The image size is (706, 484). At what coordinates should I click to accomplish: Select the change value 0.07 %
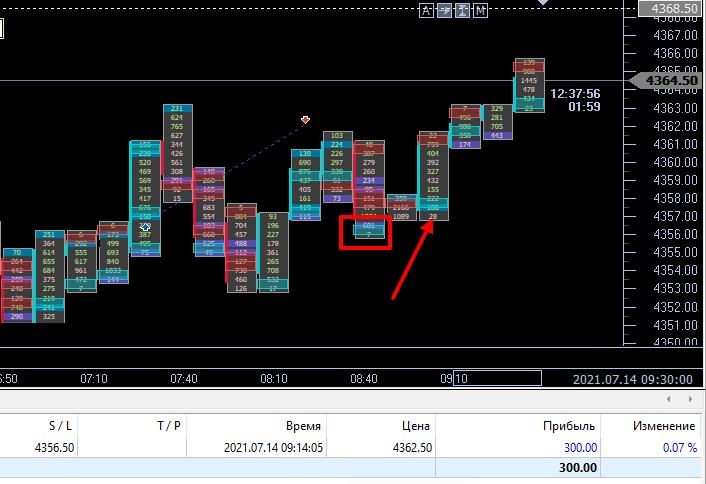click(x=680, y=448)
